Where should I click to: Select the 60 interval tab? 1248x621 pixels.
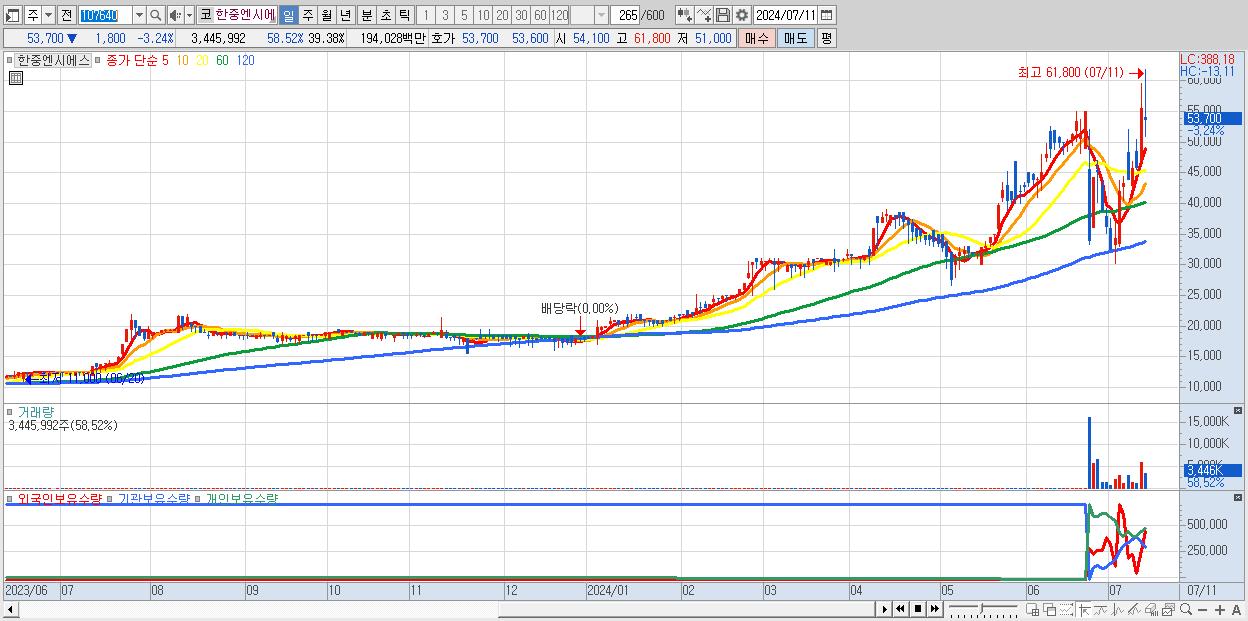pyautogui.click(x=540, y=15)
